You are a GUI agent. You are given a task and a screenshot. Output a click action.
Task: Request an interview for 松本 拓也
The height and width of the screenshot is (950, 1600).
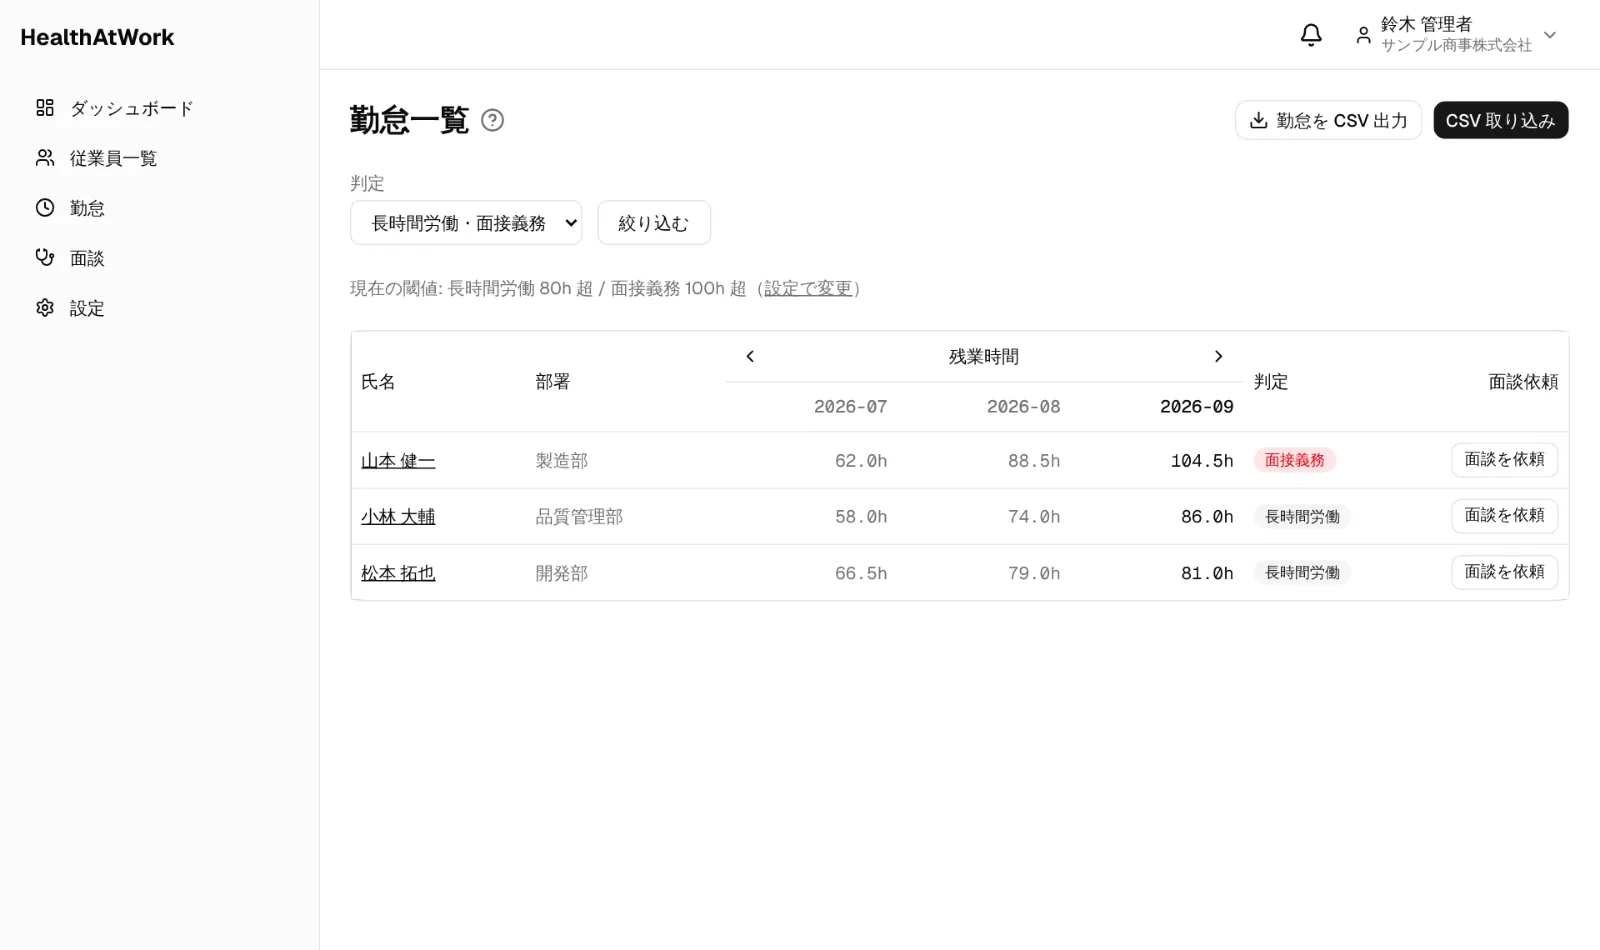click(x=1504, y=572)
